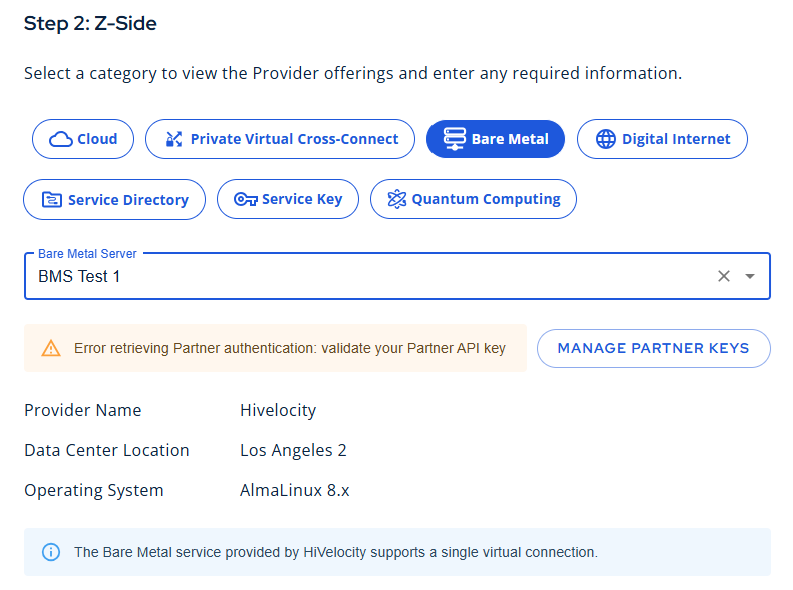This screenshot has width=793, height=590.
Task: Select the Bare Metal category pill
Action: (495, 139)
